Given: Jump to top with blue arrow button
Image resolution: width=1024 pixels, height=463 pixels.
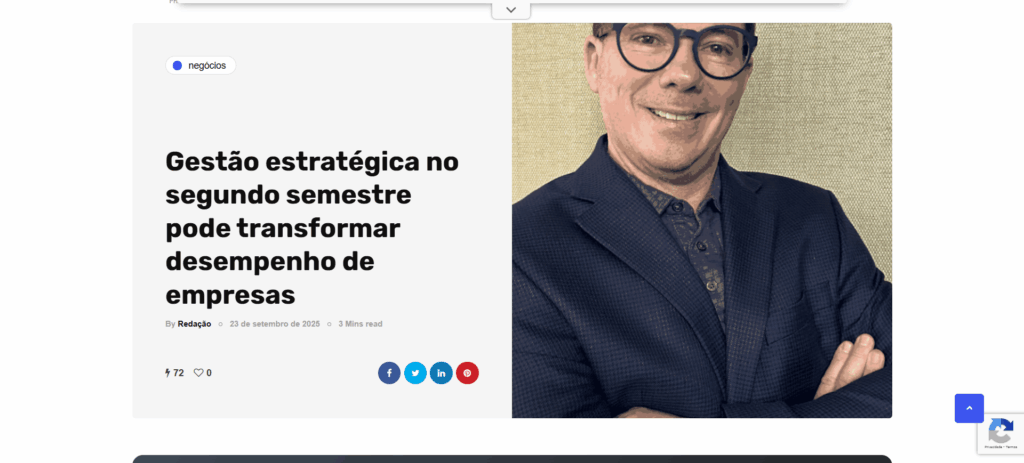Looking at the screenshot, I should coord(969,408).
